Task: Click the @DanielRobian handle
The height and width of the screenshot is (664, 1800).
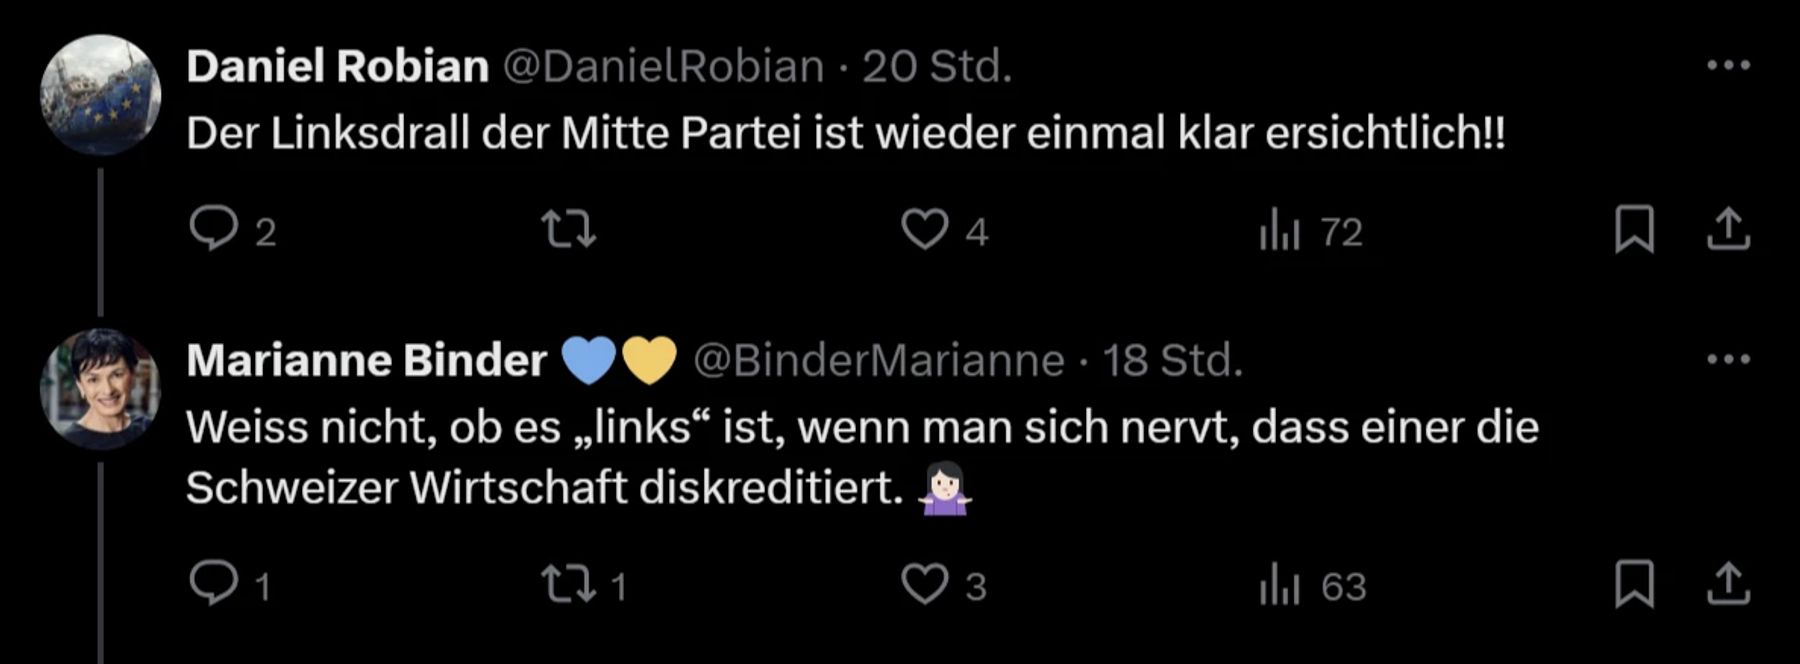Action: (662, 67)
